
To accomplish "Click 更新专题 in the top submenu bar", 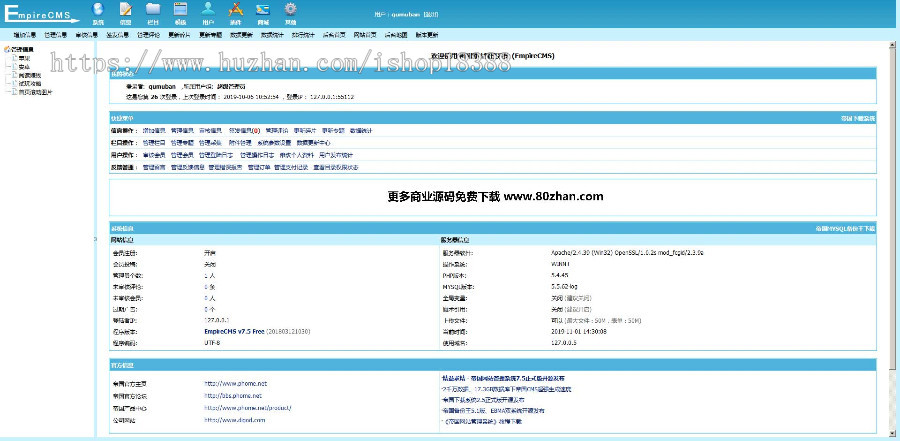I will (x=211, y=35).
